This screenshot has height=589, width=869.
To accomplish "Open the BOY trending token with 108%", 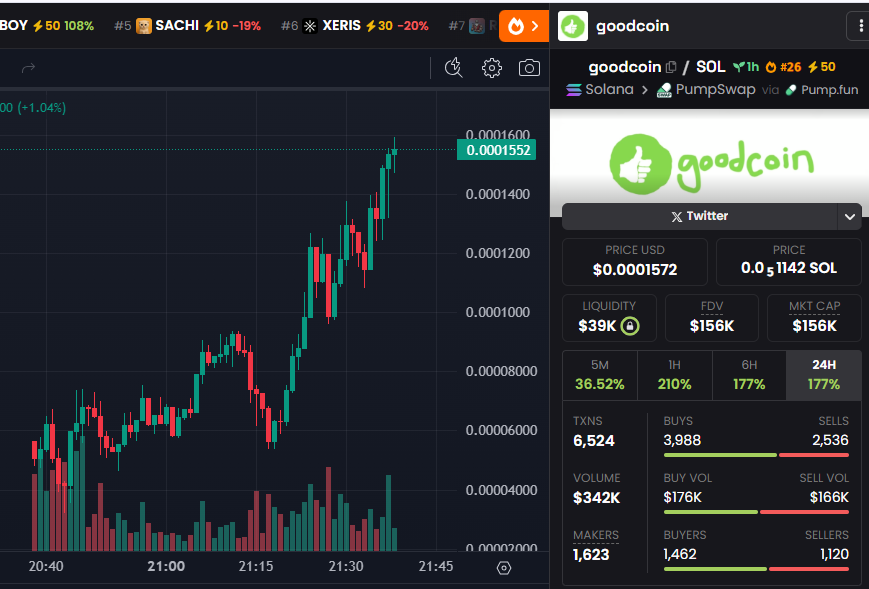I will [47, 25].
